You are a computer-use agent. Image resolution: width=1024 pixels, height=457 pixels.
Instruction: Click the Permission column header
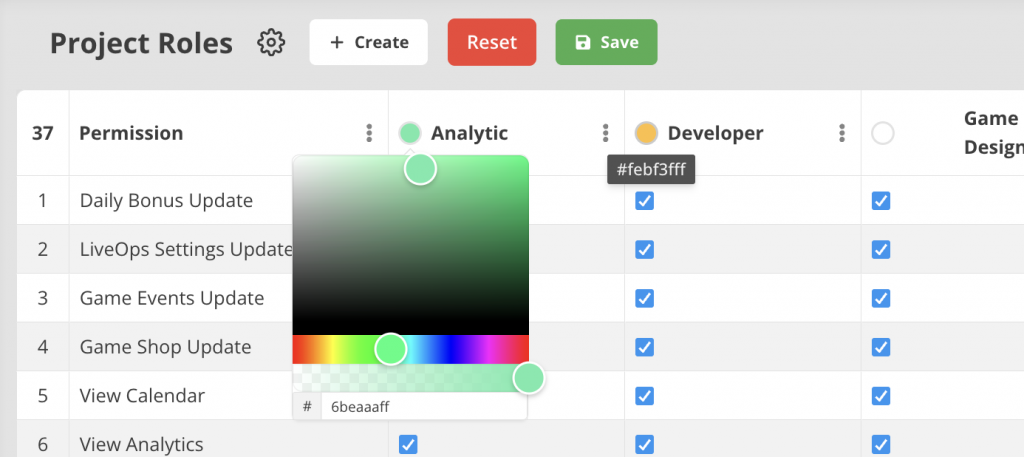coord(131,133)
